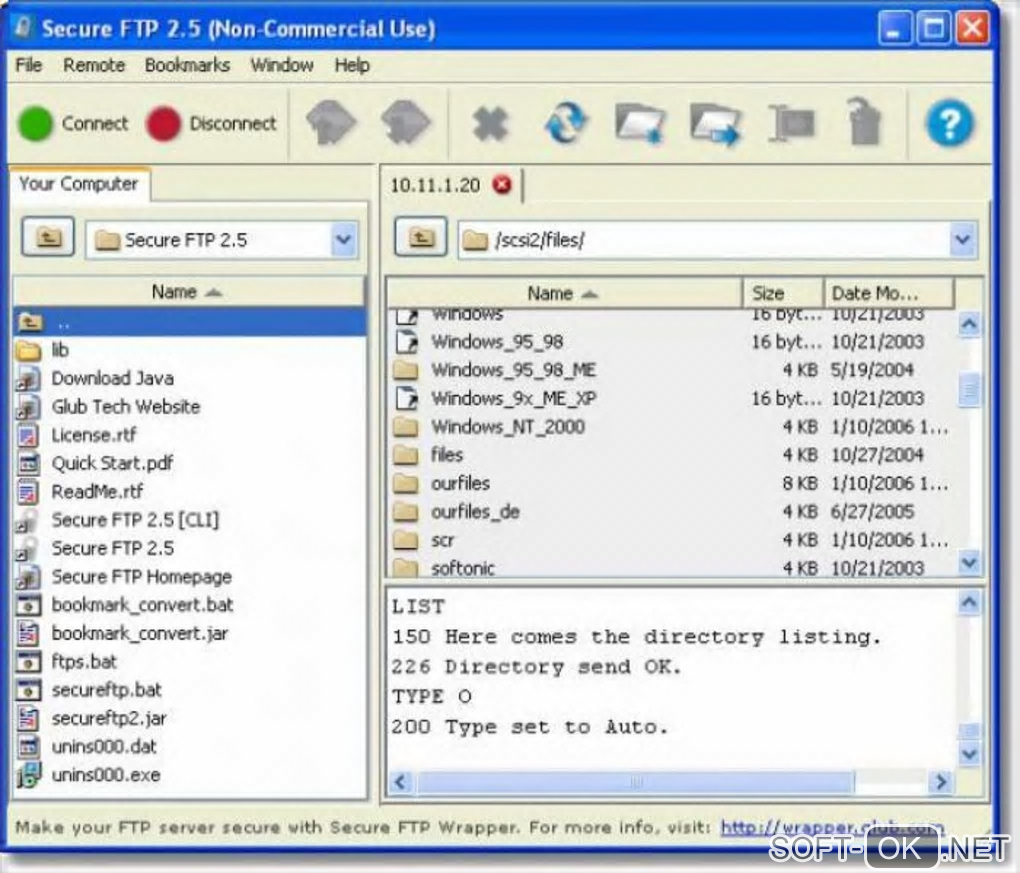
Task: Click the rename toolbar icon
Action: (x=791, y=122)
